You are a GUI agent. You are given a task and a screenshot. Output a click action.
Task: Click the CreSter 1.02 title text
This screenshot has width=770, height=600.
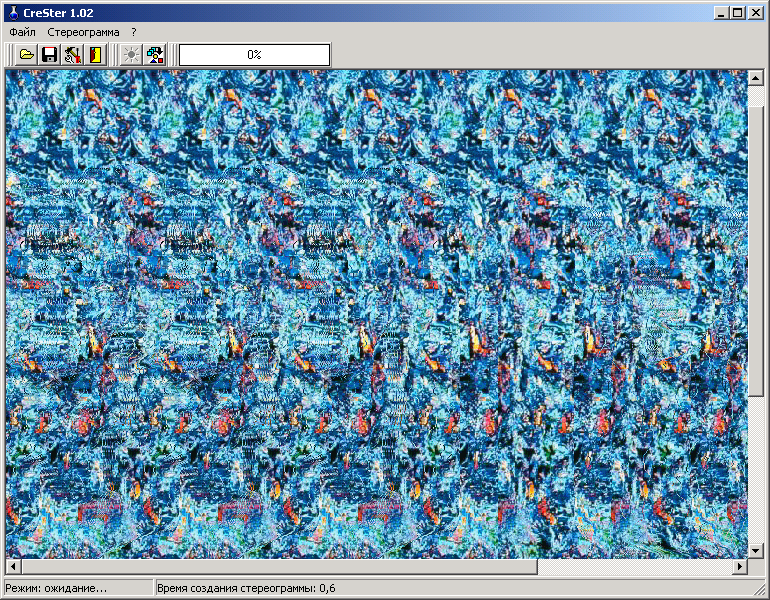(x=58, y=13)
